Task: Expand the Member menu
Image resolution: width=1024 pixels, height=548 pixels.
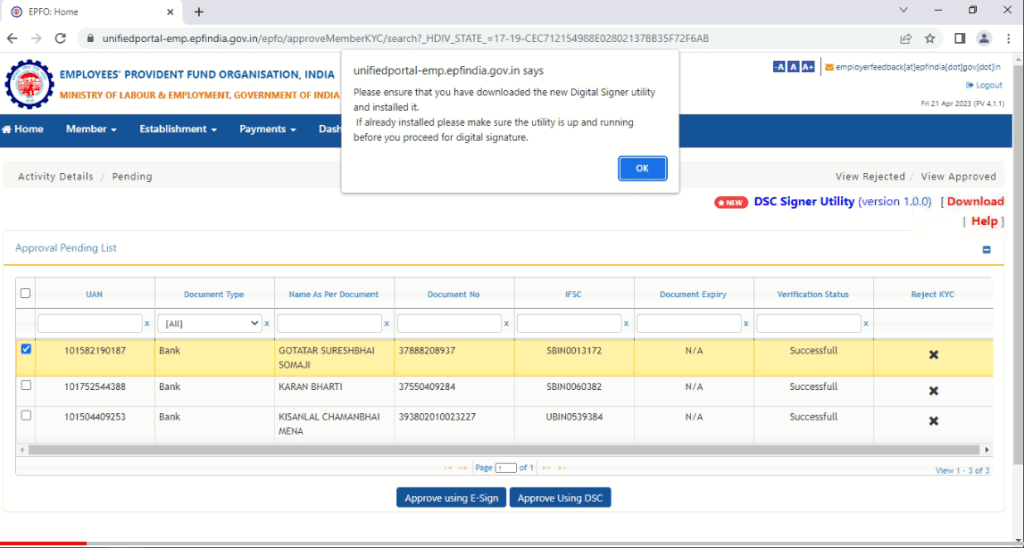Action: [91, 129]
